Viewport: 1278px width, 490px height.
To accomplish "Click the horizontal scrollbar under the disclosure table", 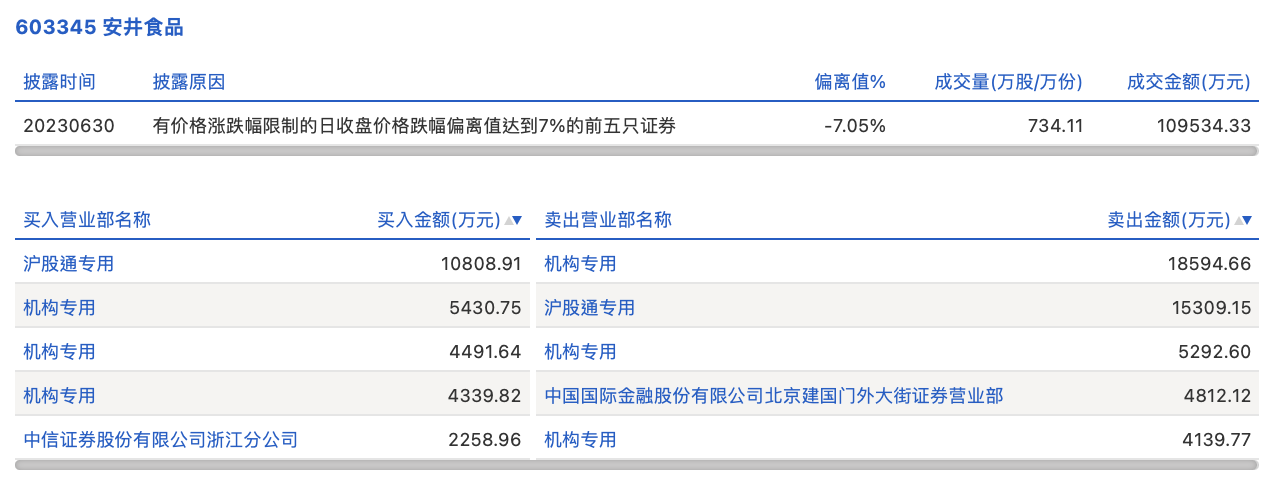I will 636,151.
